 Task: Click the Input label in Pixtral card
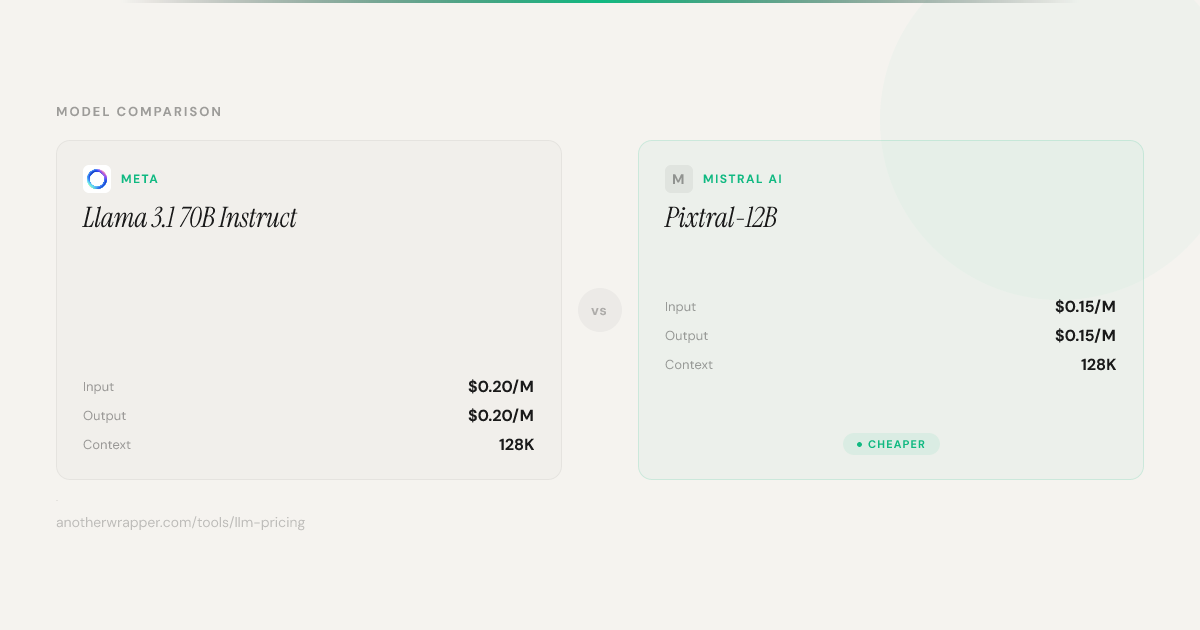point(680,307)
